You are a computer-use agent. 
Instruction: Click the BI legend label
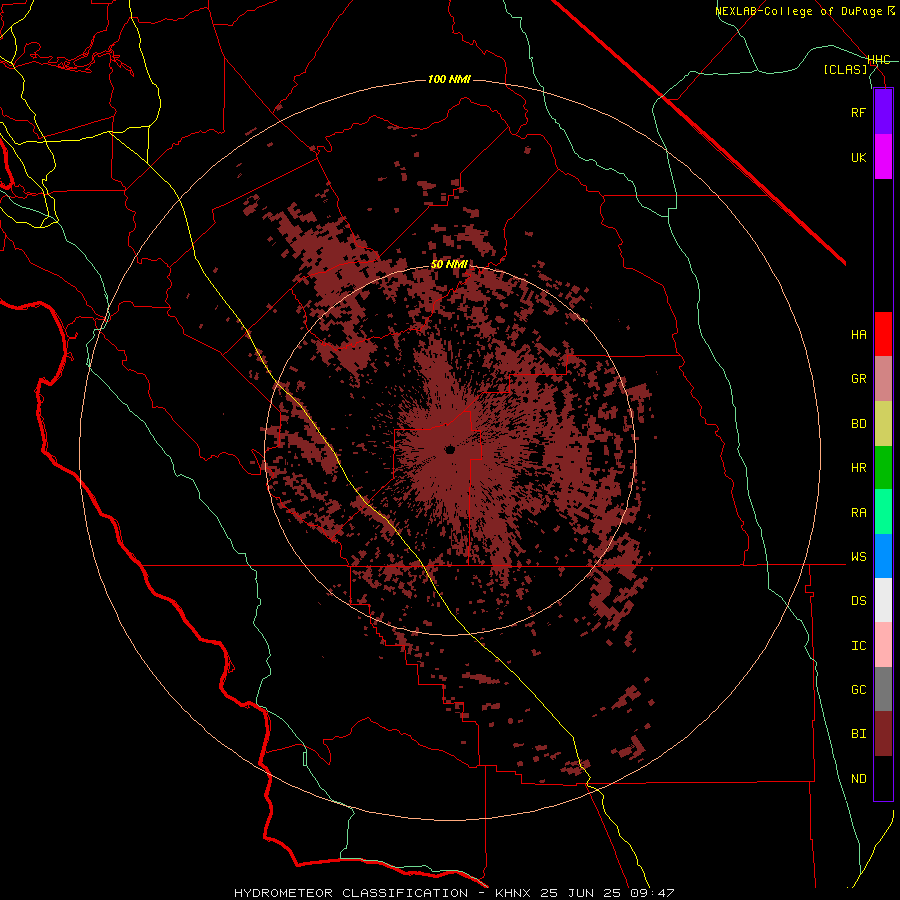858,734
